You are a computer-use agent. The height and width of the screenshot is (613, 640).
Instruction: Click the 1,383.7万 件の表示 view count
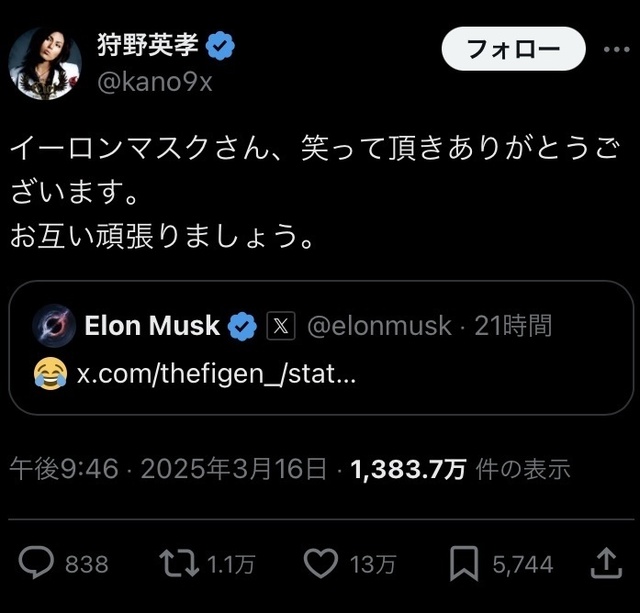[x=460, y=469]
